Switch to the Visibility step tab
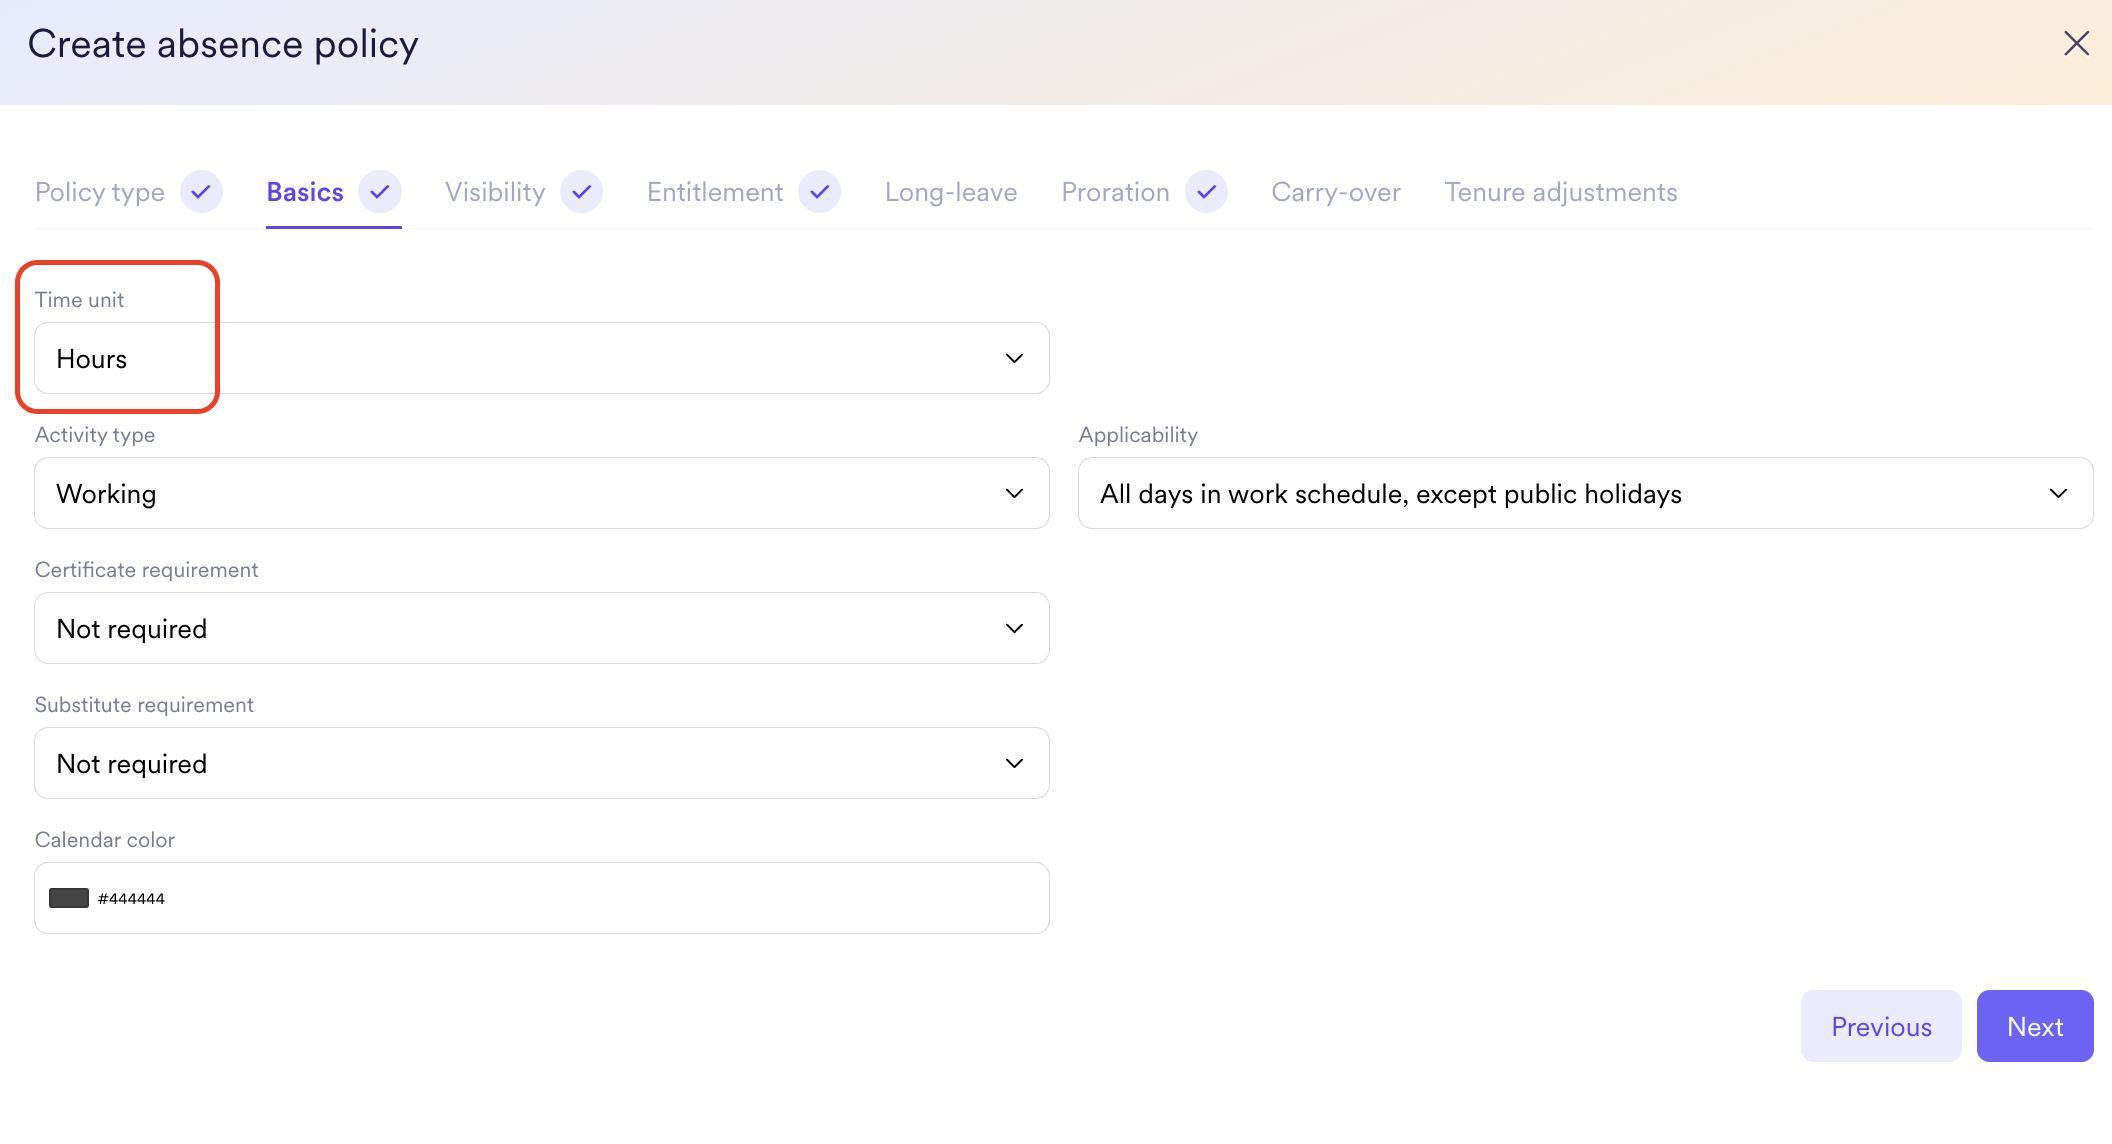 495,192
